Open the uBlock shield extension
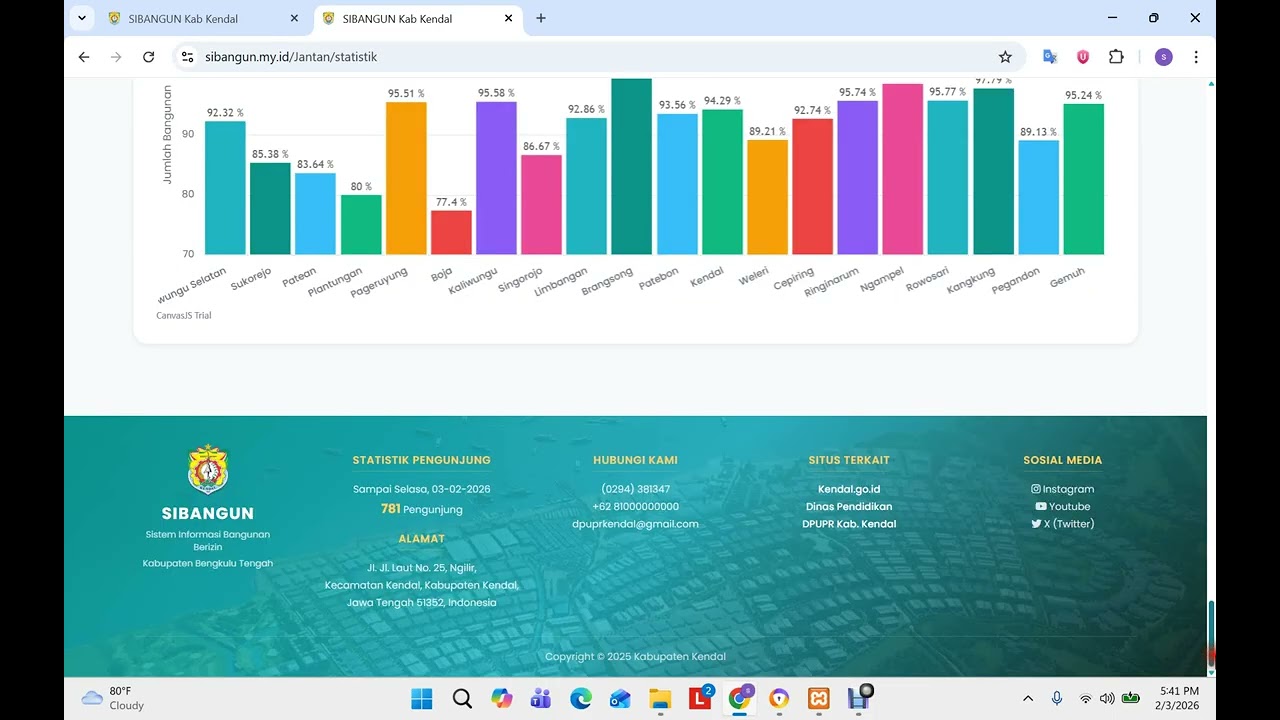1280x720 pixels. pos(1083,57)
